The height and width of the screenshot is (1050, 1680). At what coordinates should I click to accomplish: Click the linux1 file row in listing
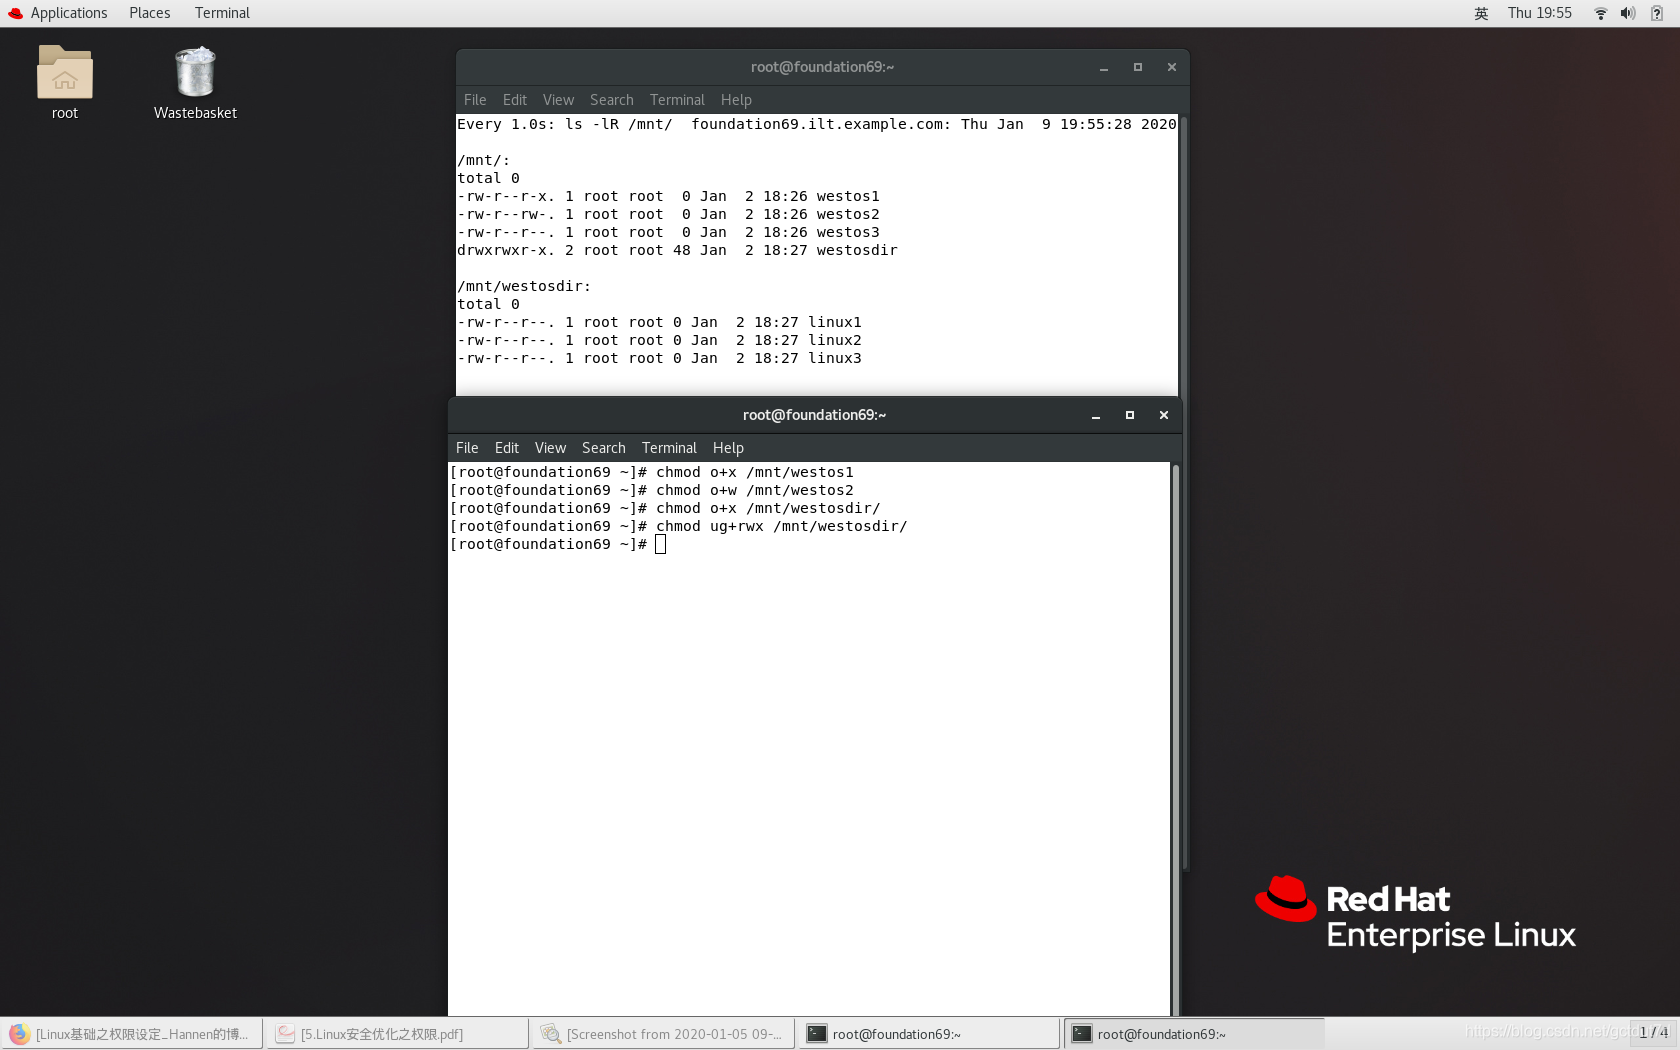659,322
